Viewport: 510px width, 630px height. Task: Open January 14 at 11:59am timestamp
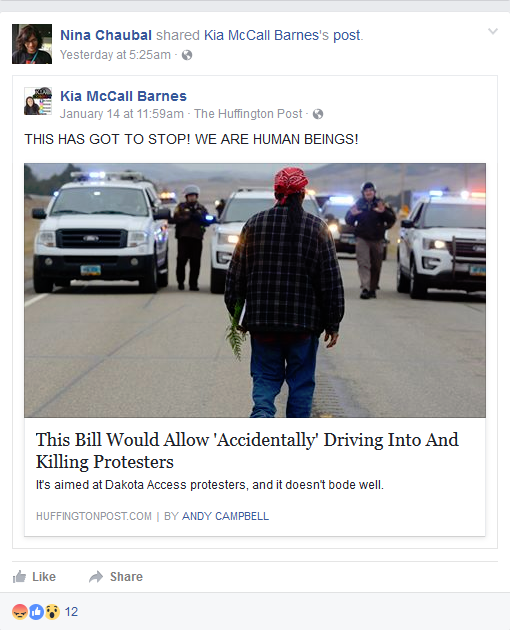coord(122,114)
